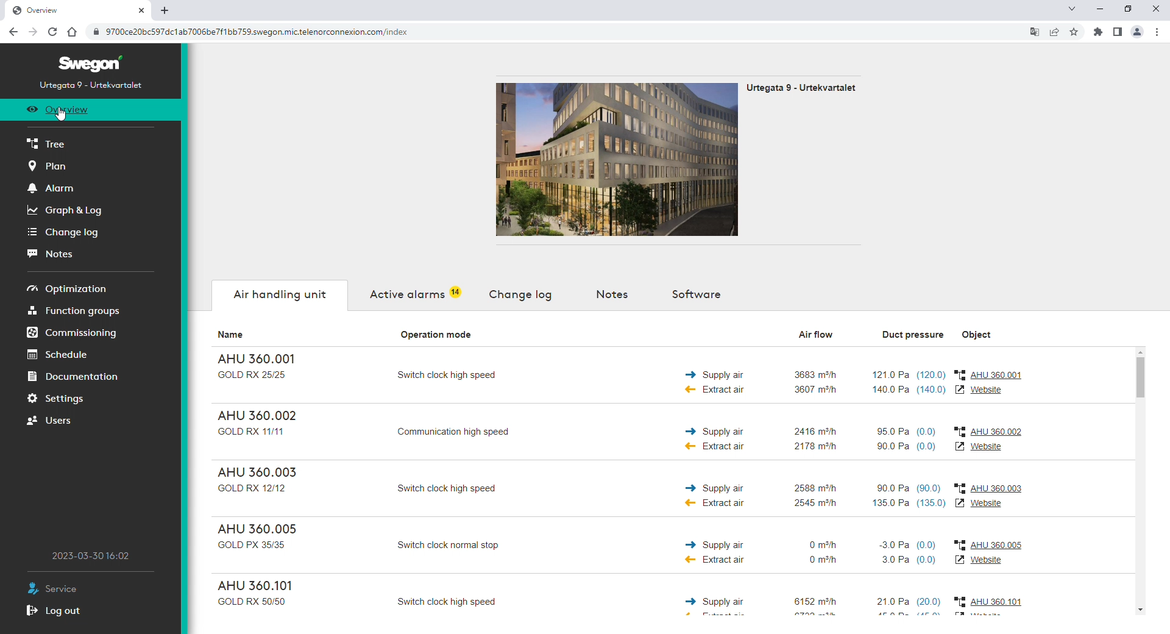1170x634 pixels.
Task: Click the AHU 360.003 unit name
Action: coord(257,473)
